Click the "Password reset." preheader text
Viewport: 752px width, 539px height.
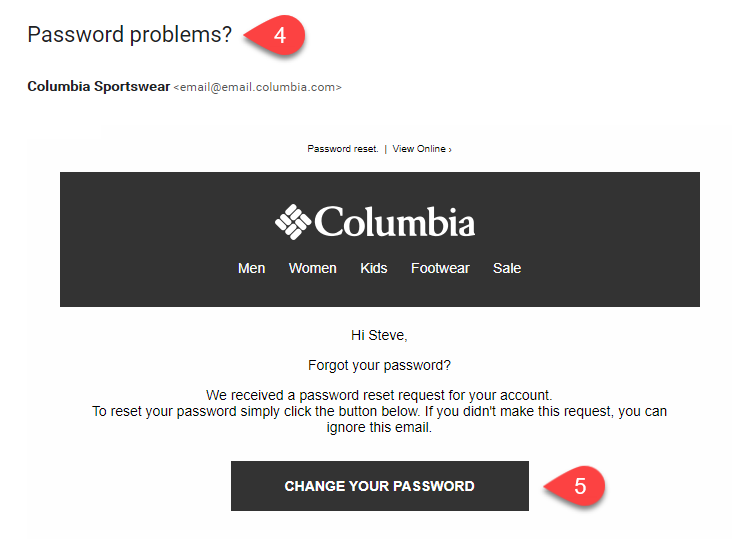pos(342,149)
